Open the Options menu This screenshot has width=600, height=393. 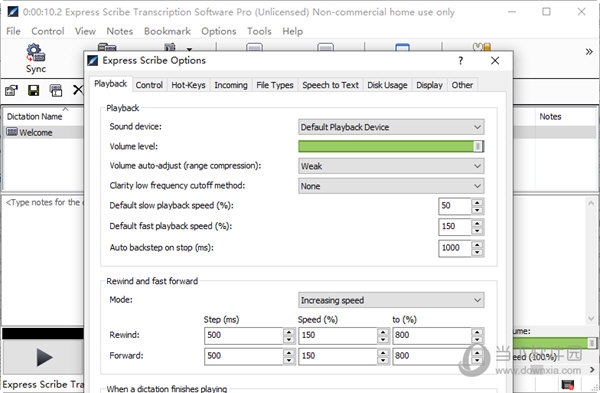pos(219,31)
